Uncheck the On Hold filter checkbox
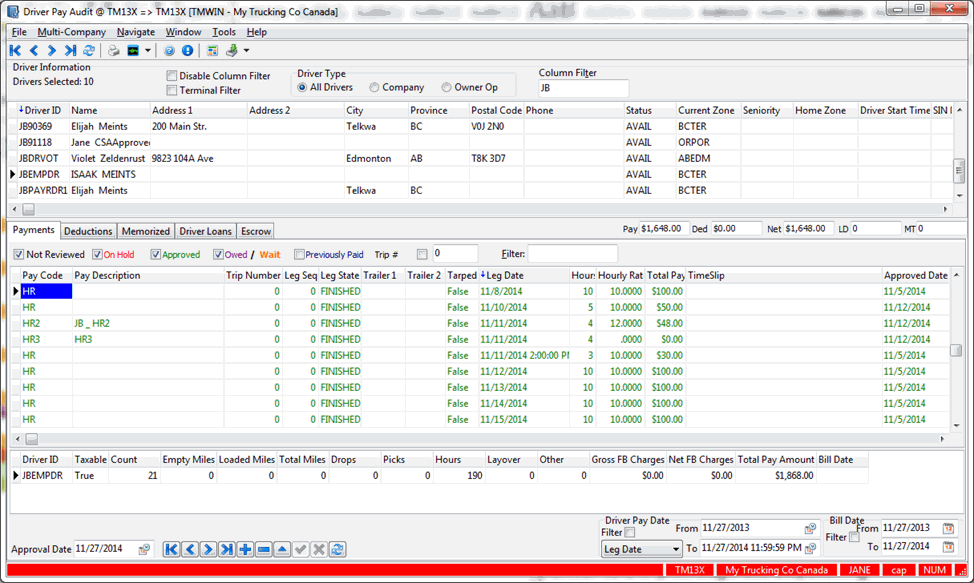Image resolution: width=974 pixels, height=583 pixels. tap(97, 255)
